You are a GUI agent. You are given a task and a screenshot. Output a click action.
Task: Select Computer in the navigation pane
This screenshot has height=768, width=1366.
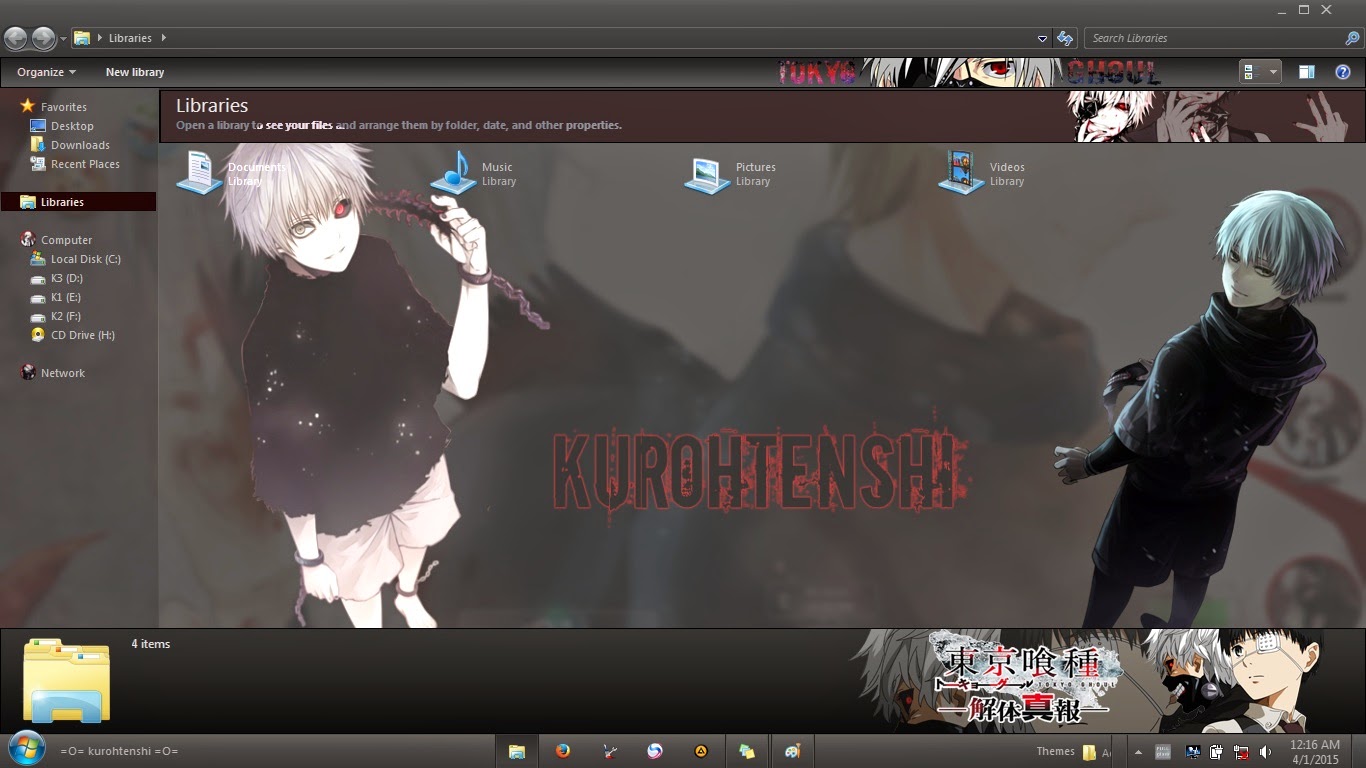point(66,240)
